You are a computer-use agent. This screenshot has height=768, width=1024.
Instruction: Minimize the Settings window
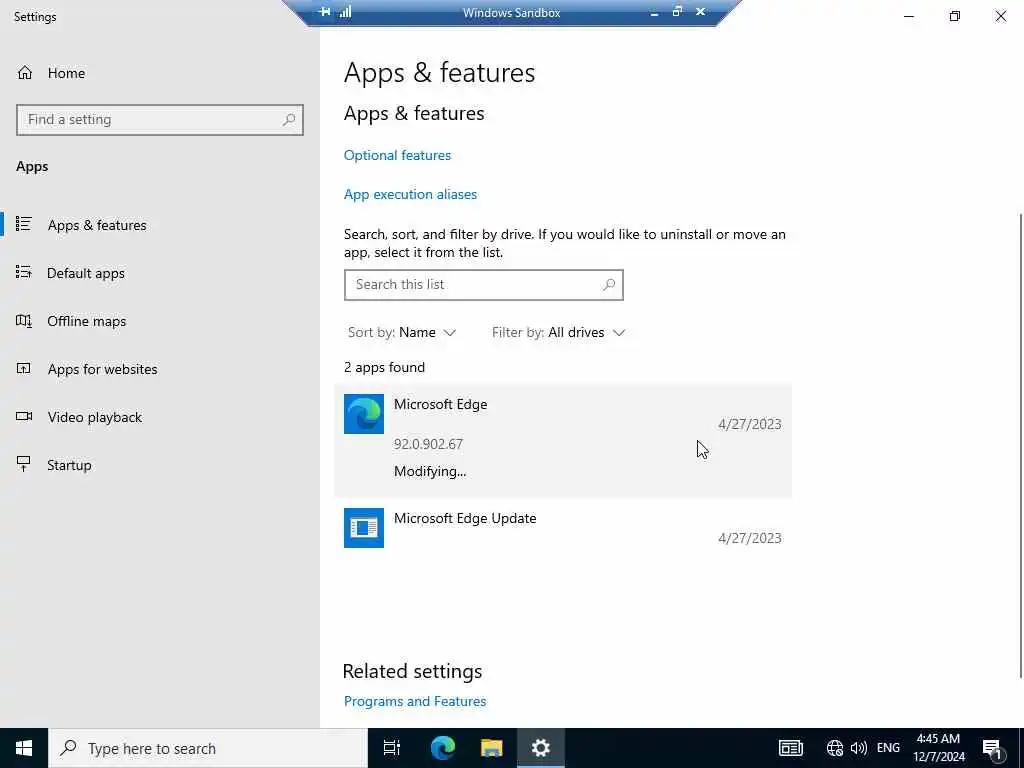pyautogui.click(x=909, y=16)
